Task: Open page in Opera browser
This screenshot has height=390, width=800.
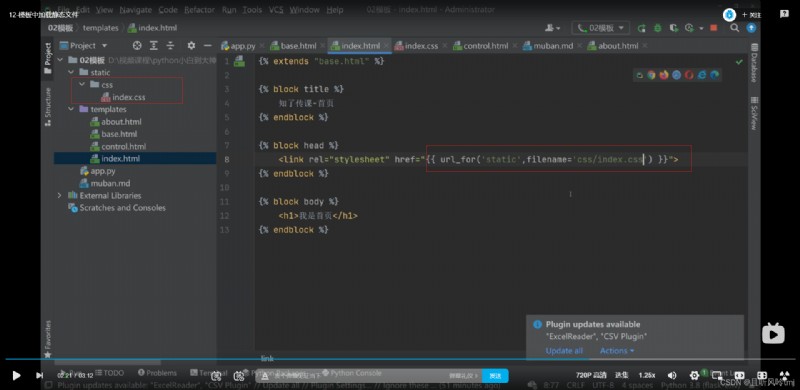Action: click(689, 75)
